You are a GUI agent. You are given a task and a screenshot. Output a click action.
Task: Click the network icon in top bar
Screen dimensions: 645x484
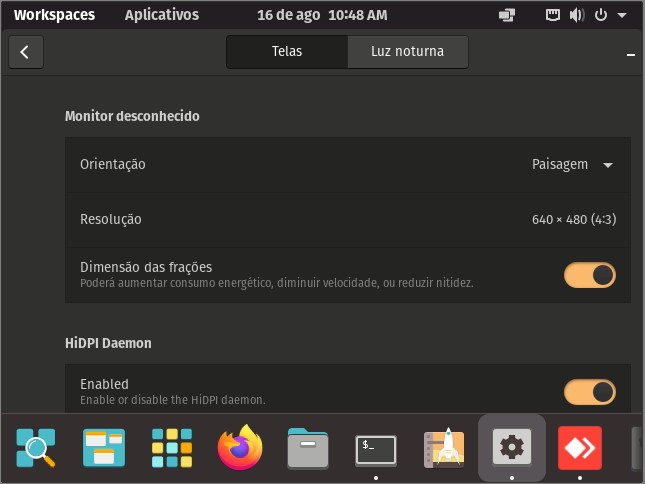552,15
